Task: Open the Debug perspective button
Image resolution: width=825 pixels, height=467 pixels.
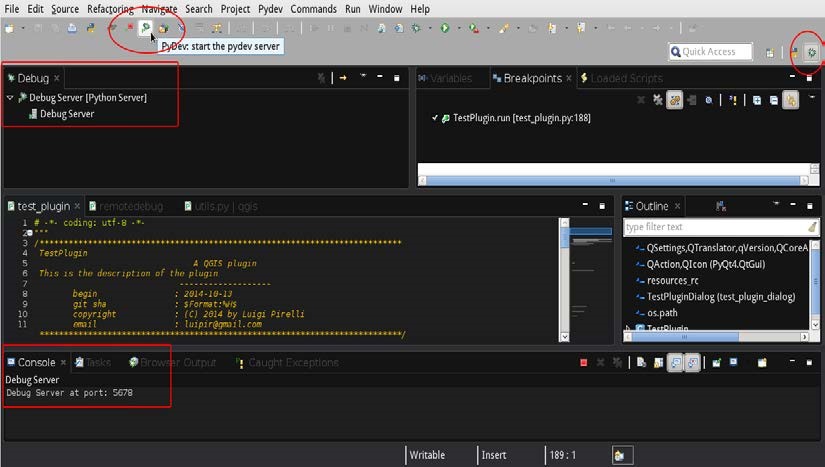Action: pos(812,53)
